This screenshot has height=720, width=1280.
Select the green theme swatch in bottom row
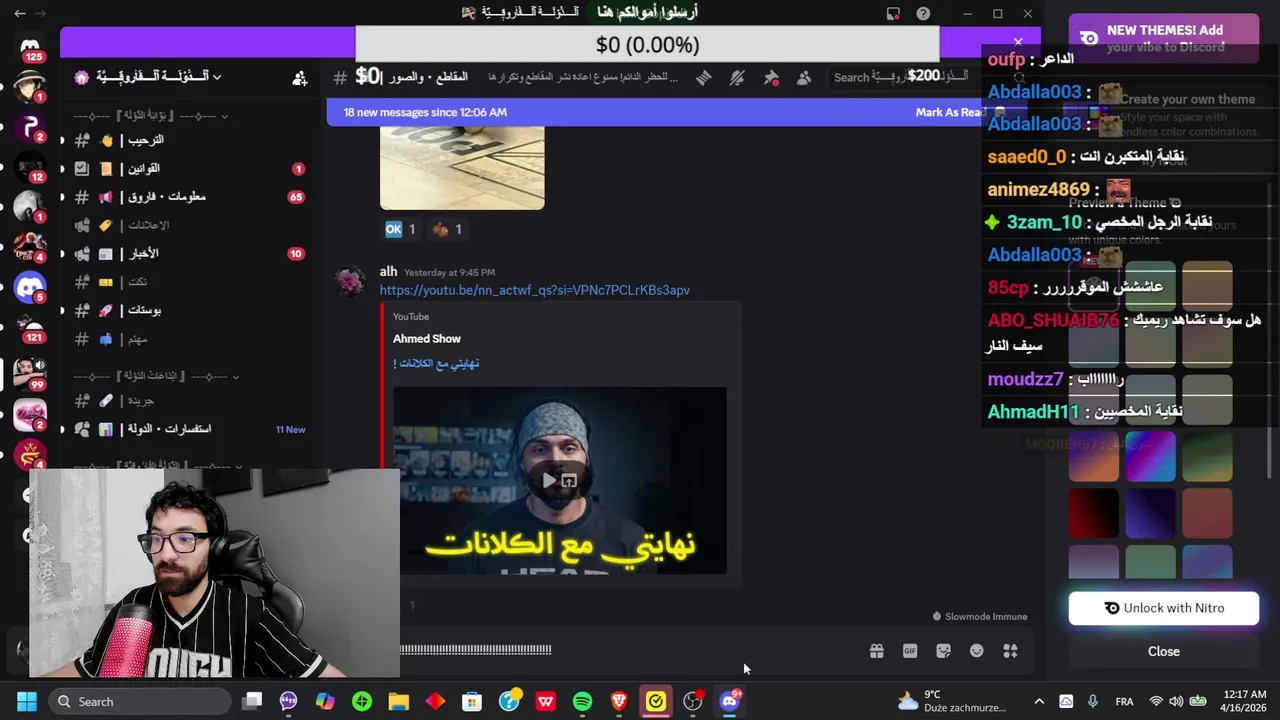pyautogui.click(x=1150, y=560)
